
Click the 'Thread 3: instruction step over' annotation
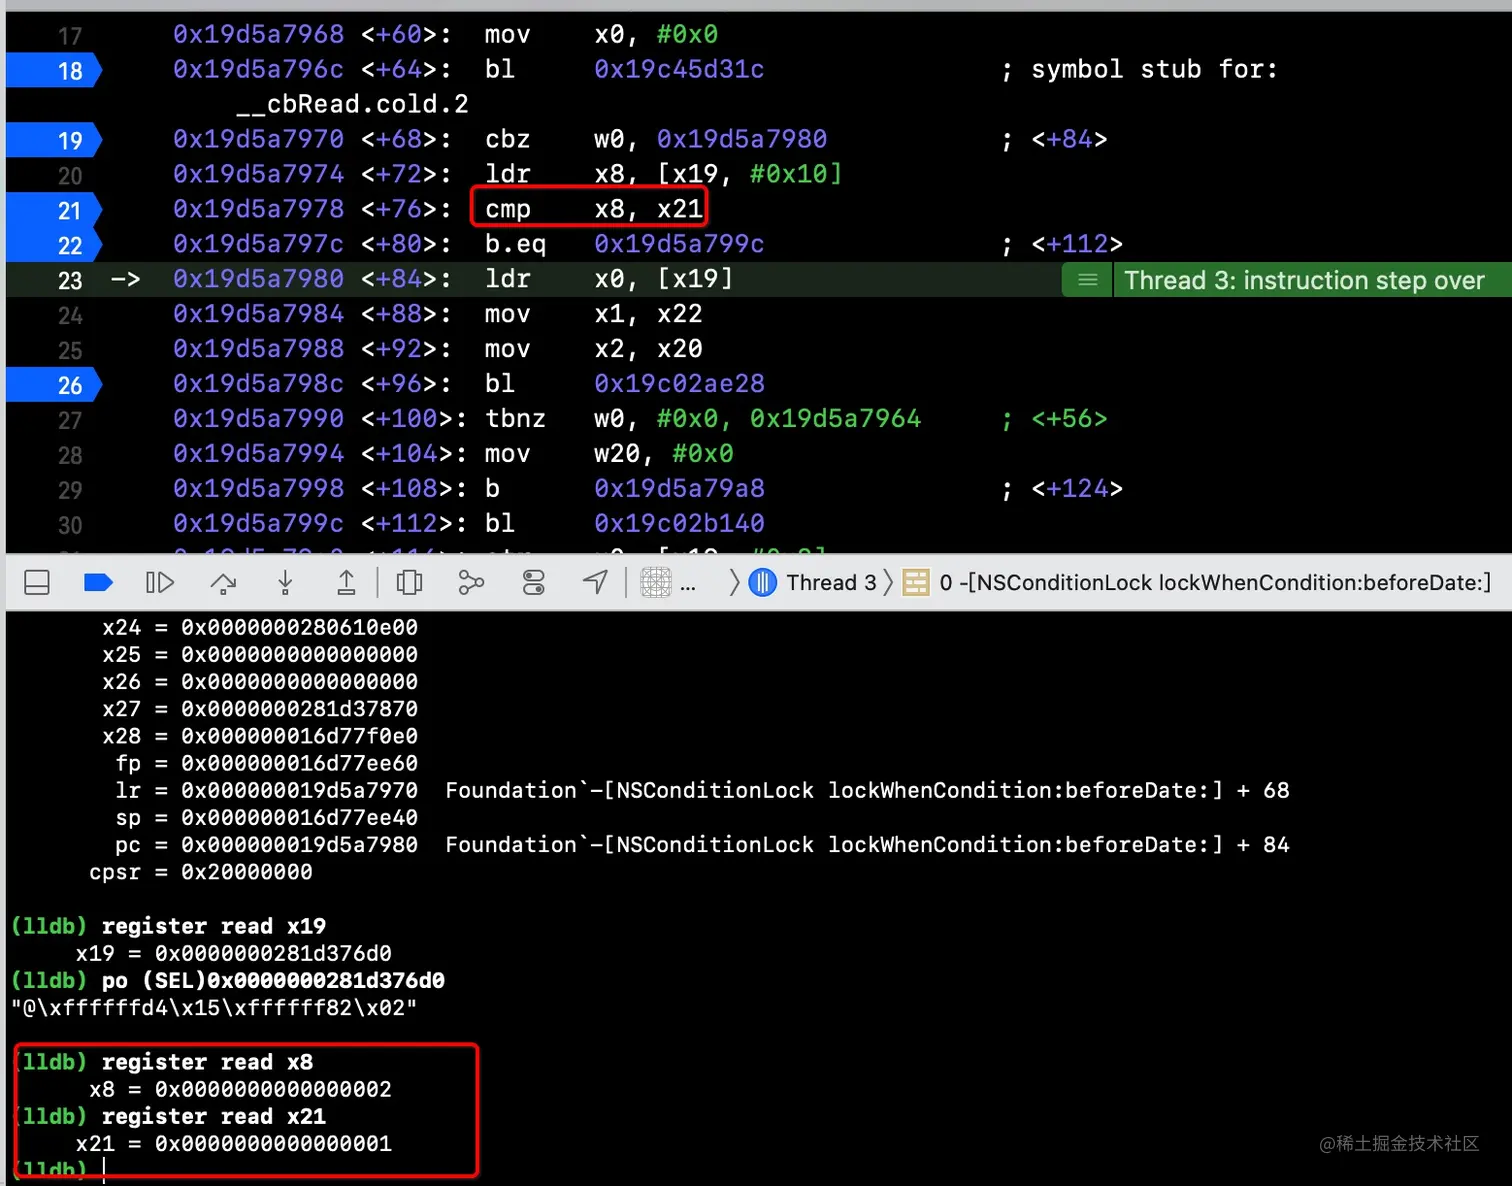point(1304,280)
